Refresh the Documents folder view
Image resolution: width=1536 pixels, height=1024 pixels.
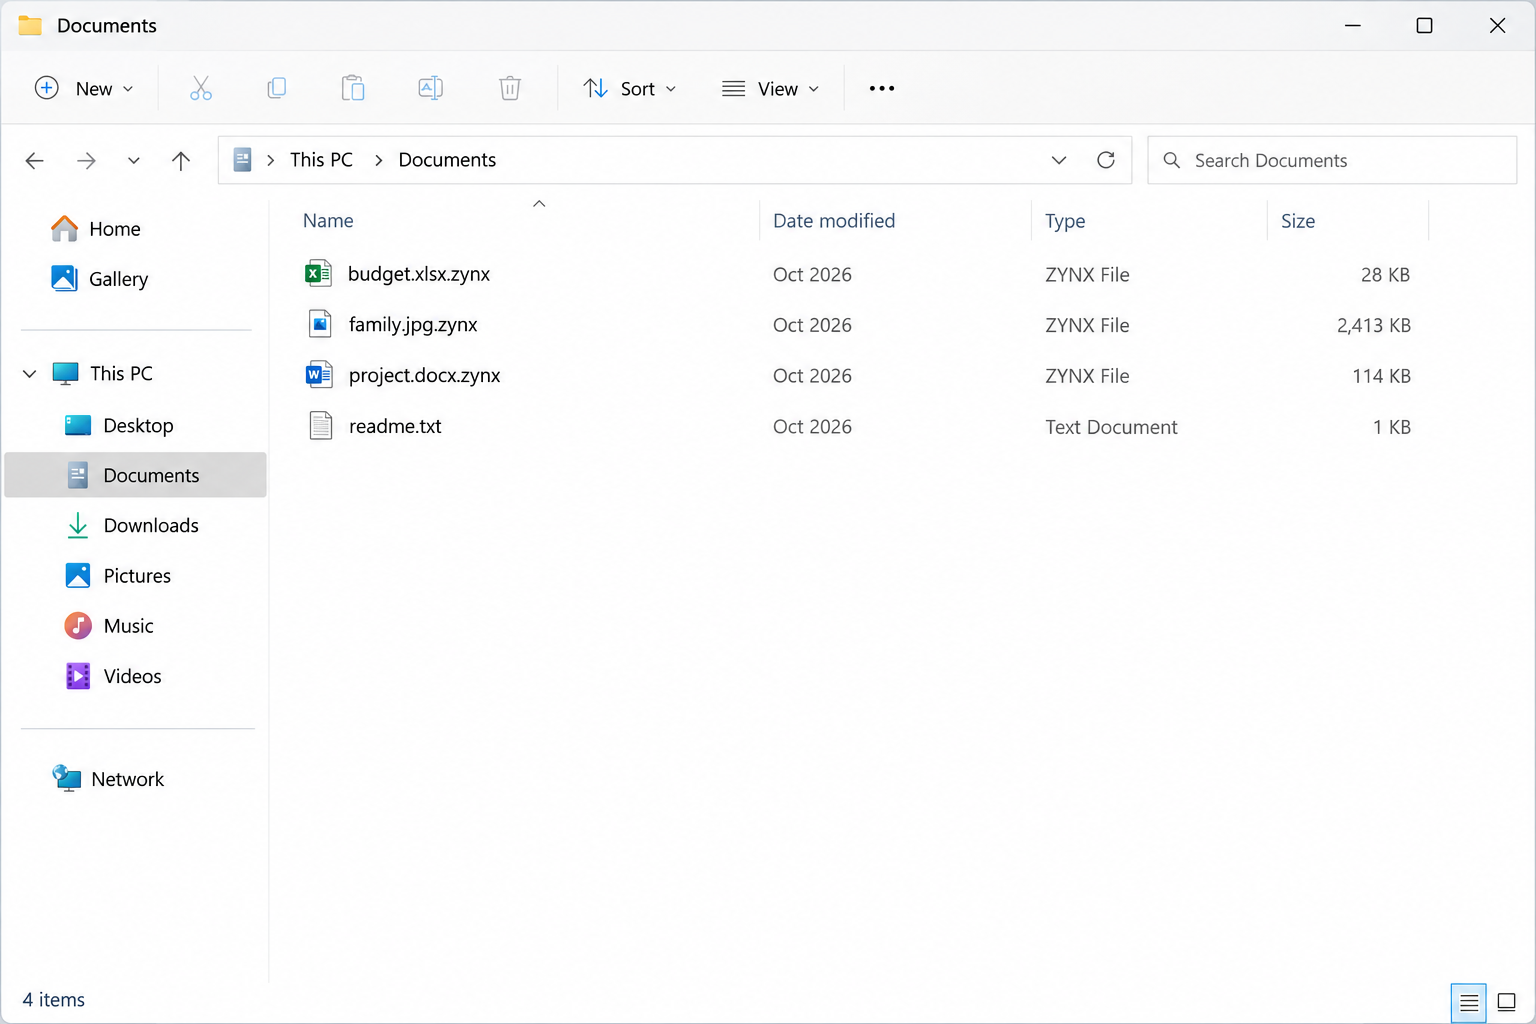[1106, 160]
